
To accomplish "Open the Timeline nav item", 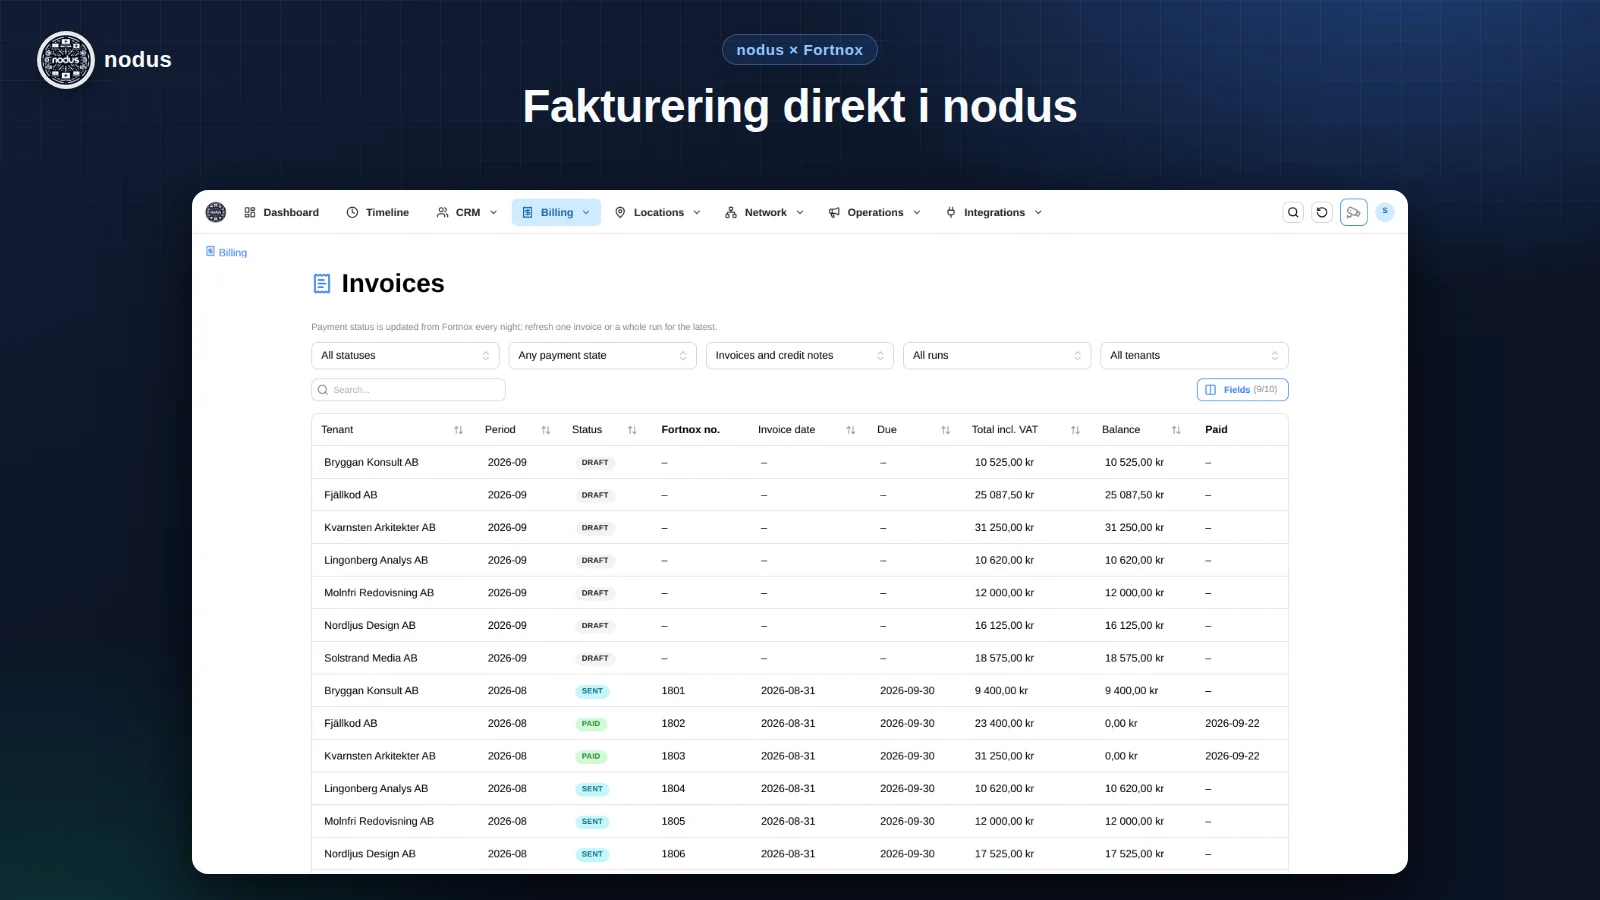I will [378, 212].
